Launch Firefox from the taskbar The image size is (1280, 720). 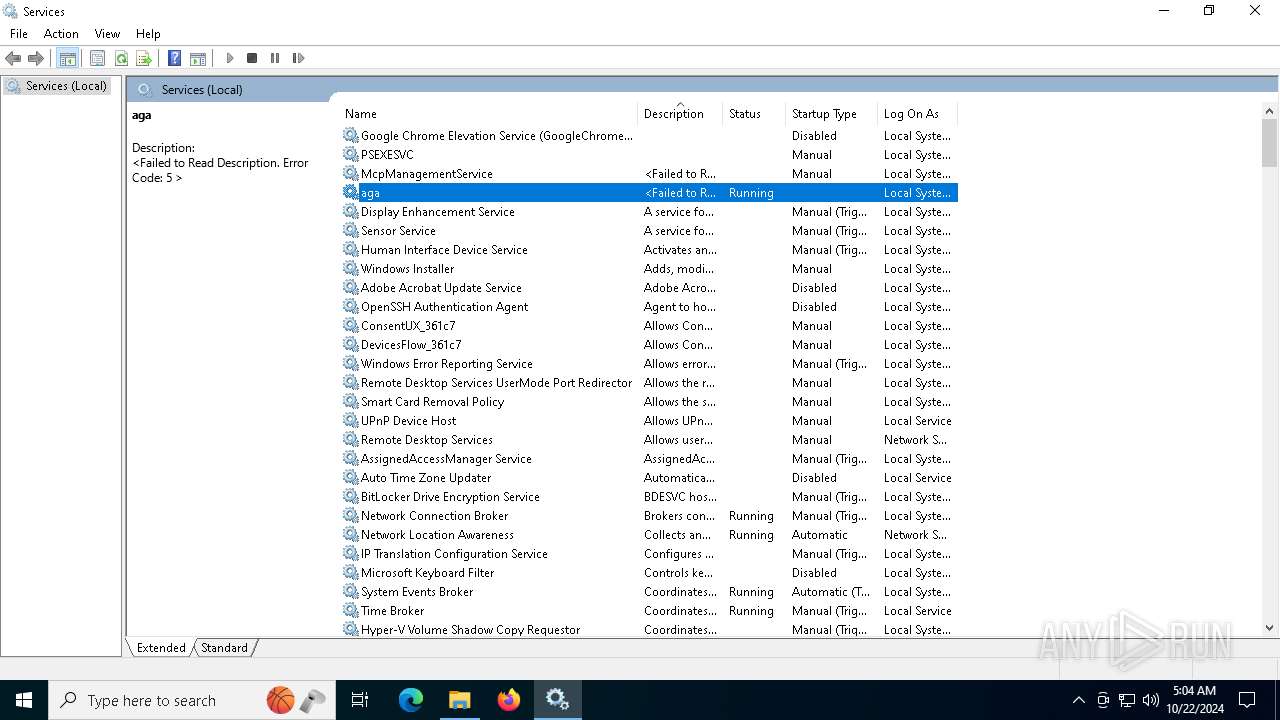point(508,700)
